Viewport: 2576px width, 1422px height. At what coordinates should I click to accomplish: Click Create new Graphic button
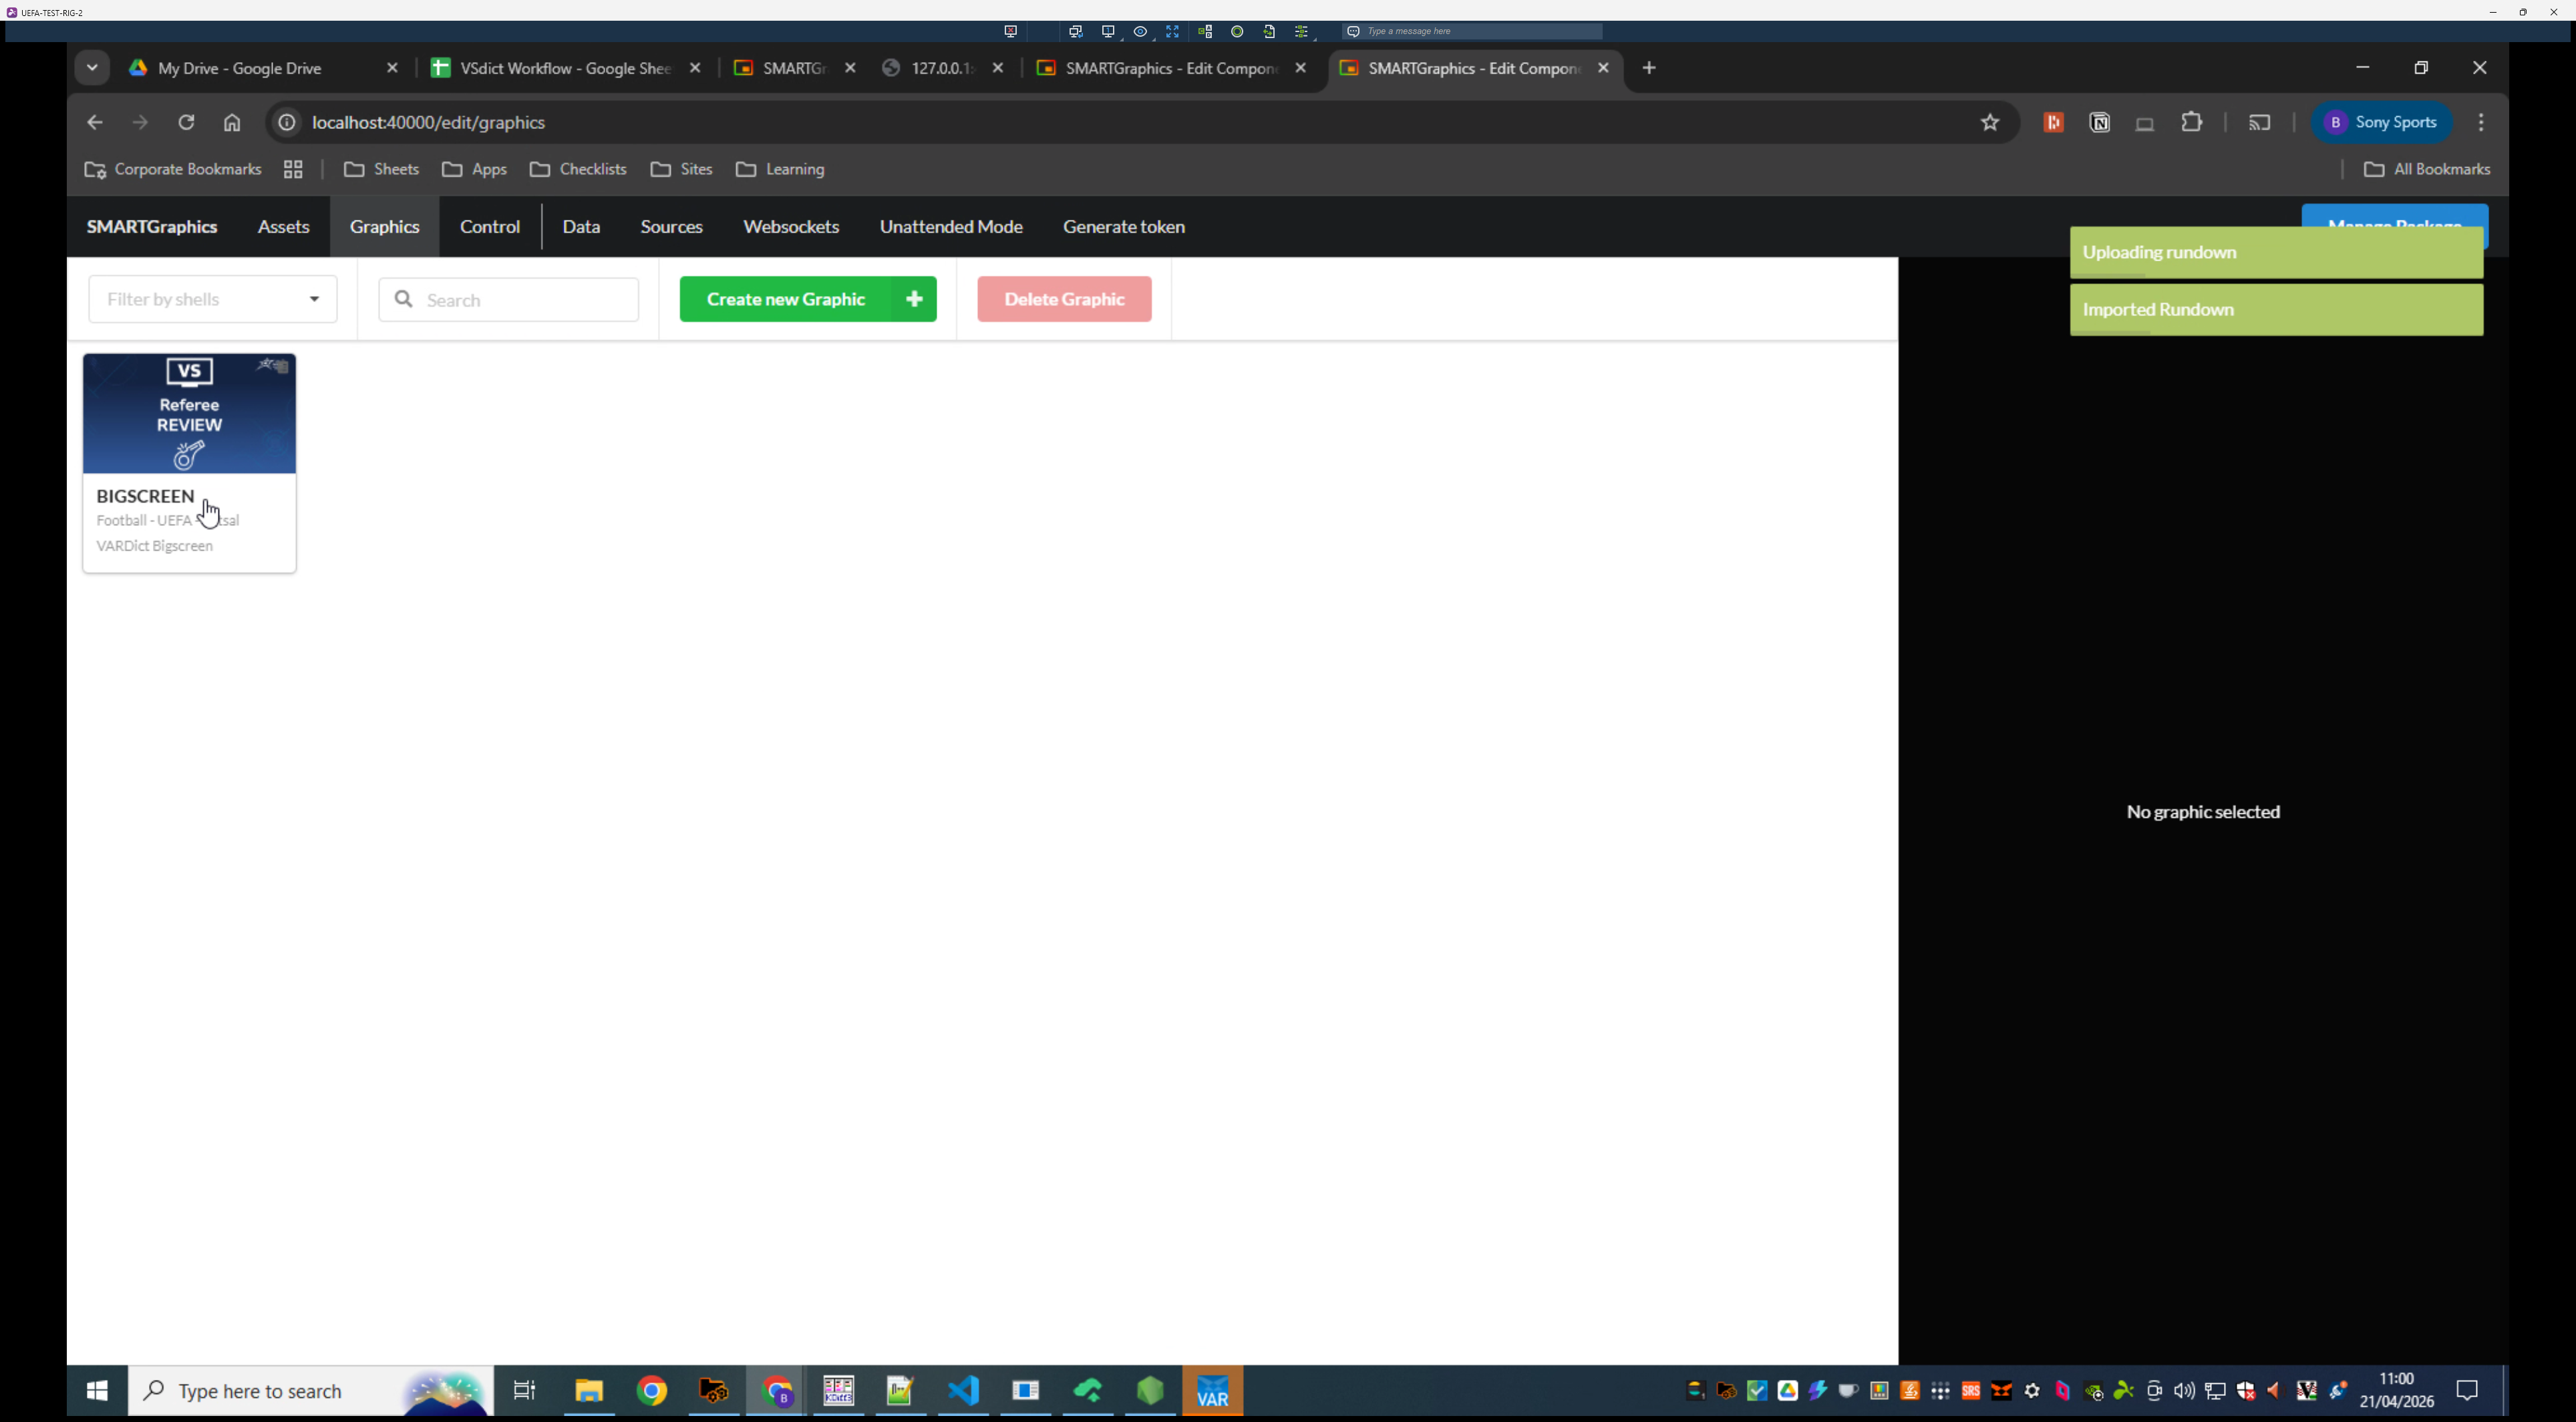pos(807,299)
